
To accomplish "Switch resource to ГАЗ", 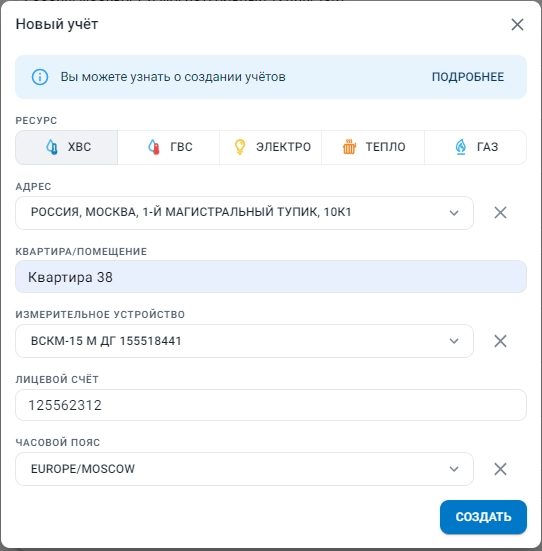I will click(x=476, y=147).
